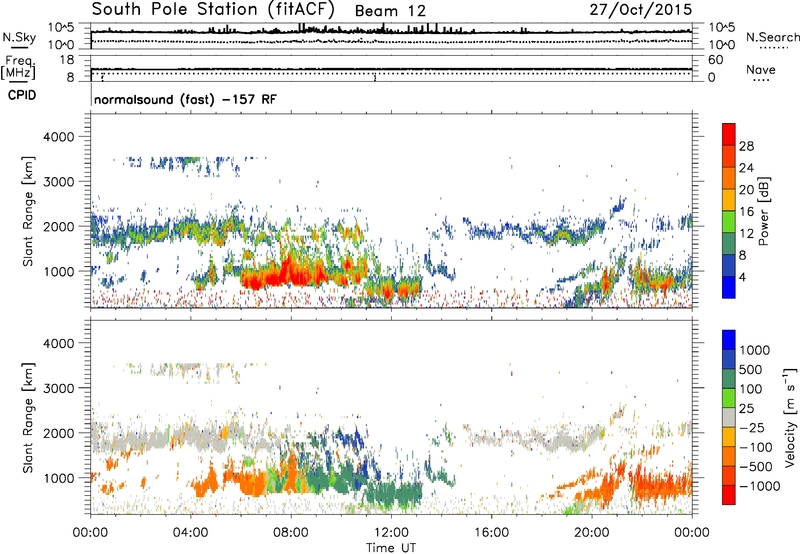
Task: Click the orange velocity echoes near 22:00
Action: tap(661, 483)
